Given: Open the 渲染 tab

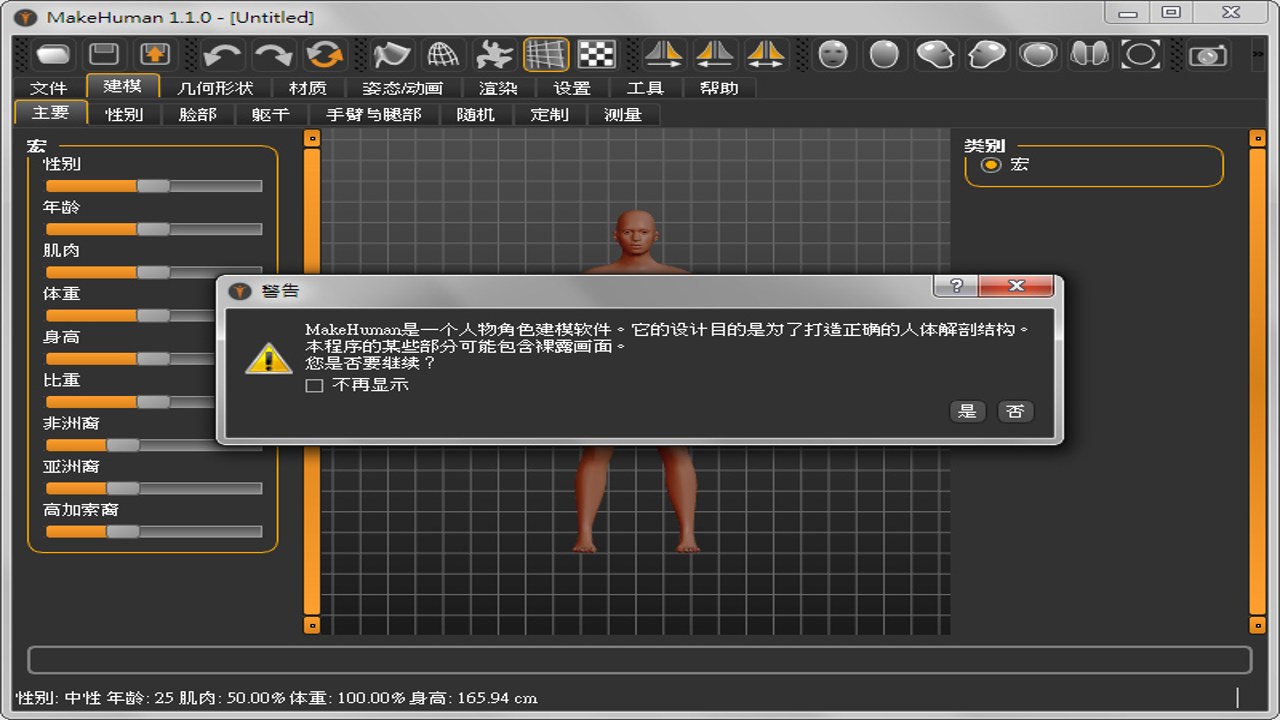Looking at the screenshot, I should point(498,88).
